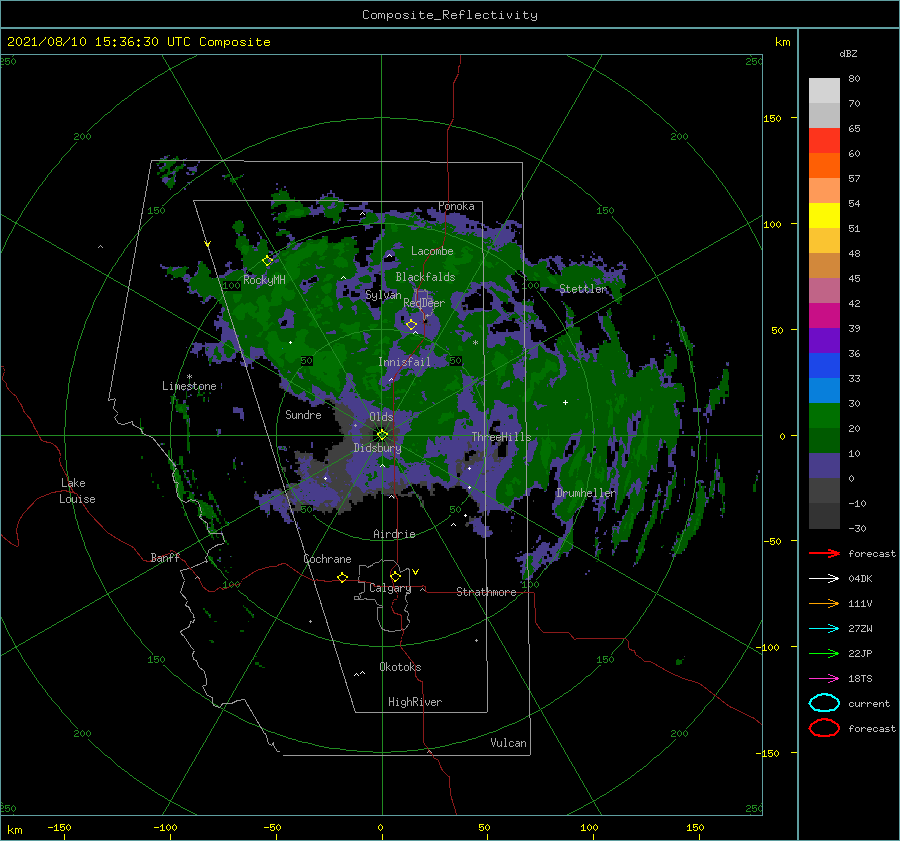Image resolution: width=900 pixels, height=841 pixels.
Task: Click the Sylvan label
Action: 383,295
